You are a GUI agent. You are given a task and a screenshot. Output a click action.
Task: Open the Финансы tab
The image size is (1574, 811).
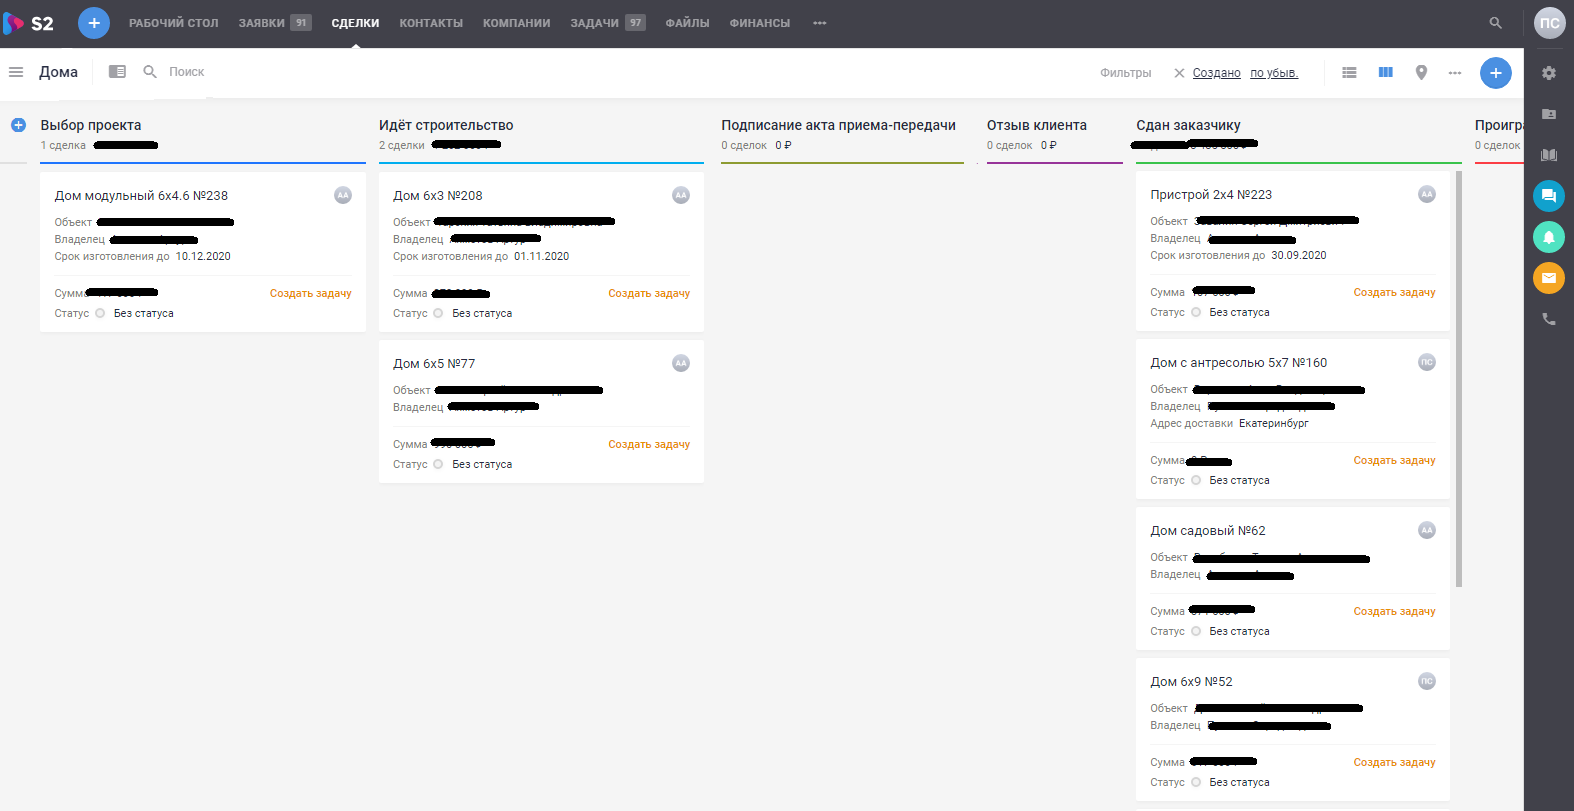point(759,23)
